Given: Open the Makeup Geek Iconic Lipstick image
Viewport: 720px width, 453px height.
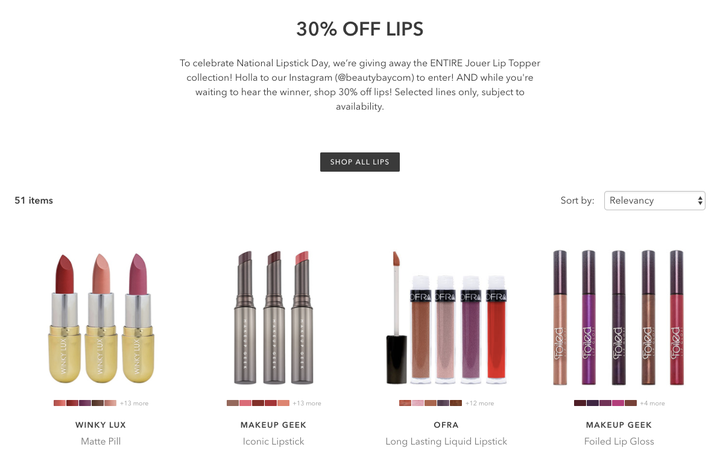Looking at the screenshot, I should 274,317.
